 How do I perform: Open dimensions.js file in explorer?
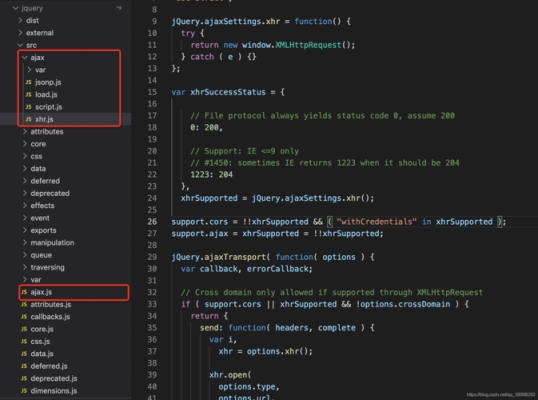coord(54,391)
